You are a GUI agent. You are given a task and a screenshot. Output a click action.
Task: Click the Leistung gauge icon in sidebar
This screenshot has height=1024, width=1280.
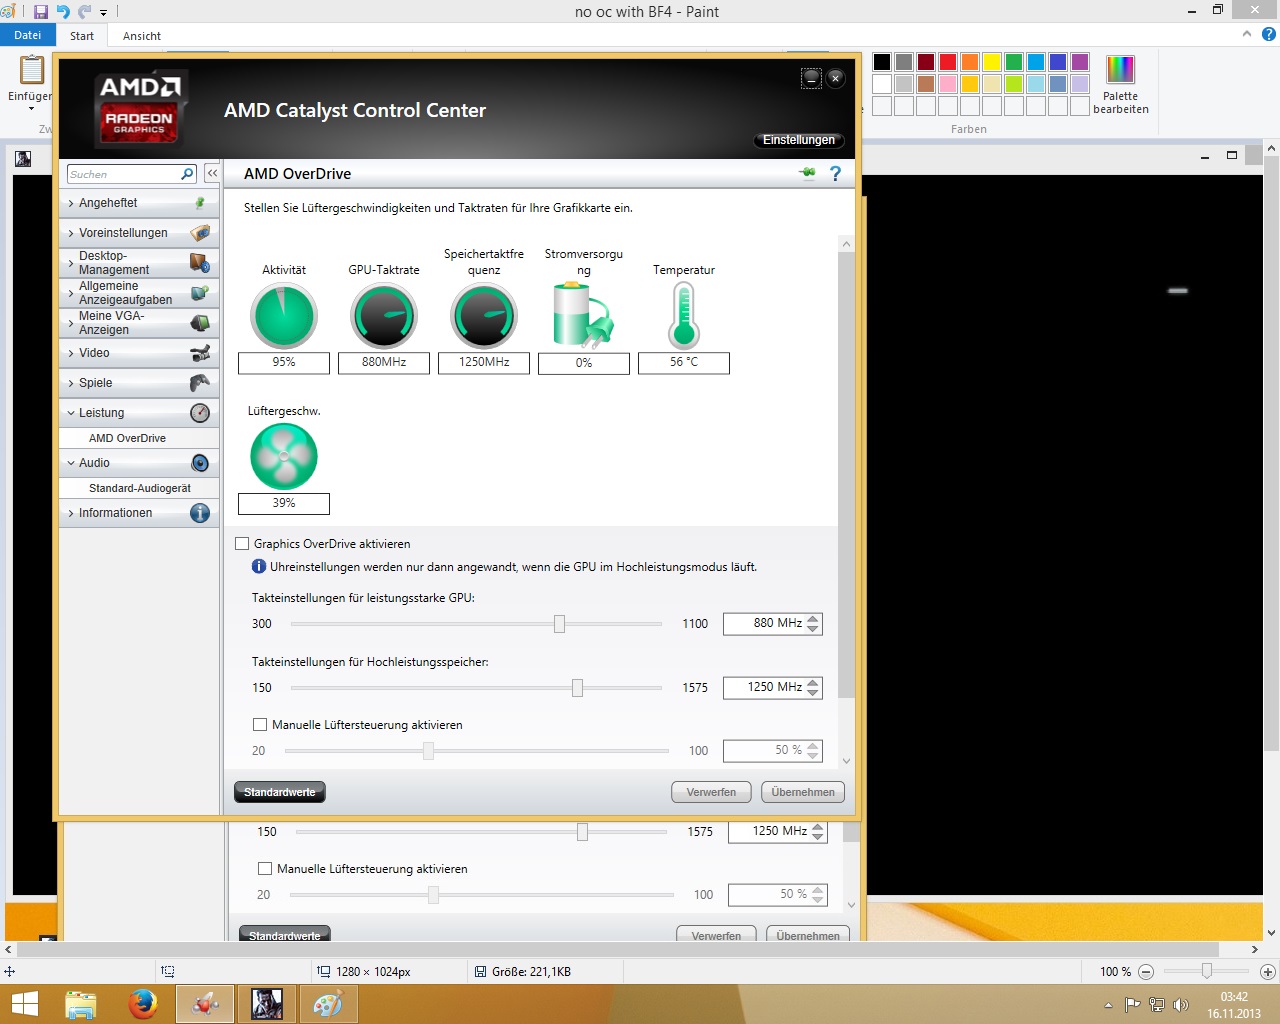(200, 413)
